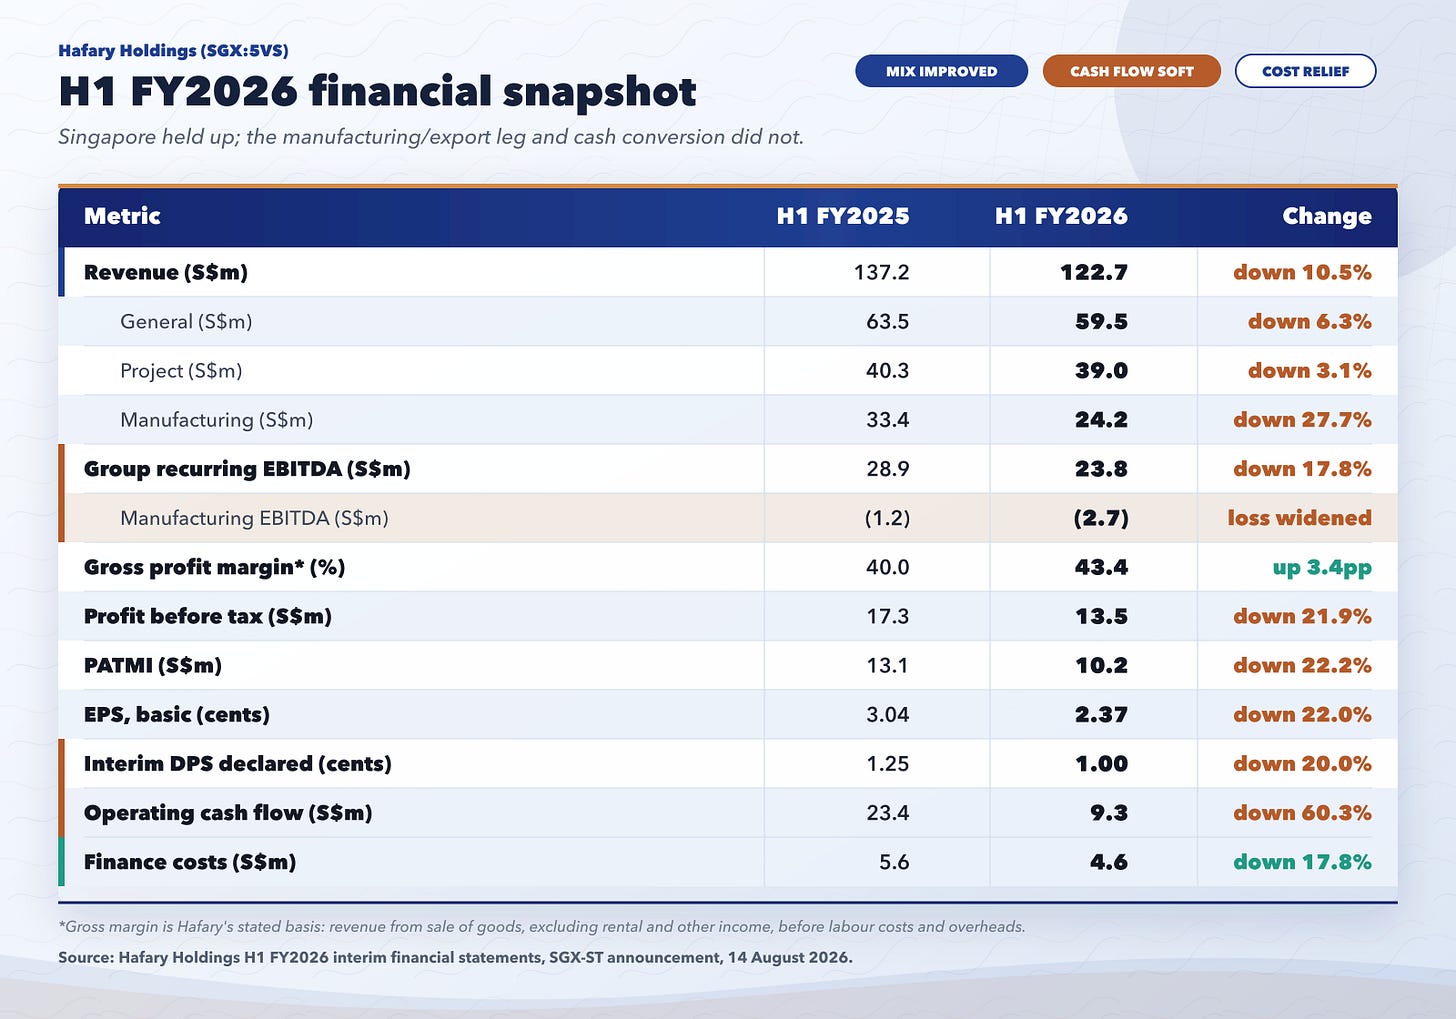Image resolution: width=1456 pixels, height=1019 pixels.
Task: Click the General value 59.5
Action: tap(1101, 321)
